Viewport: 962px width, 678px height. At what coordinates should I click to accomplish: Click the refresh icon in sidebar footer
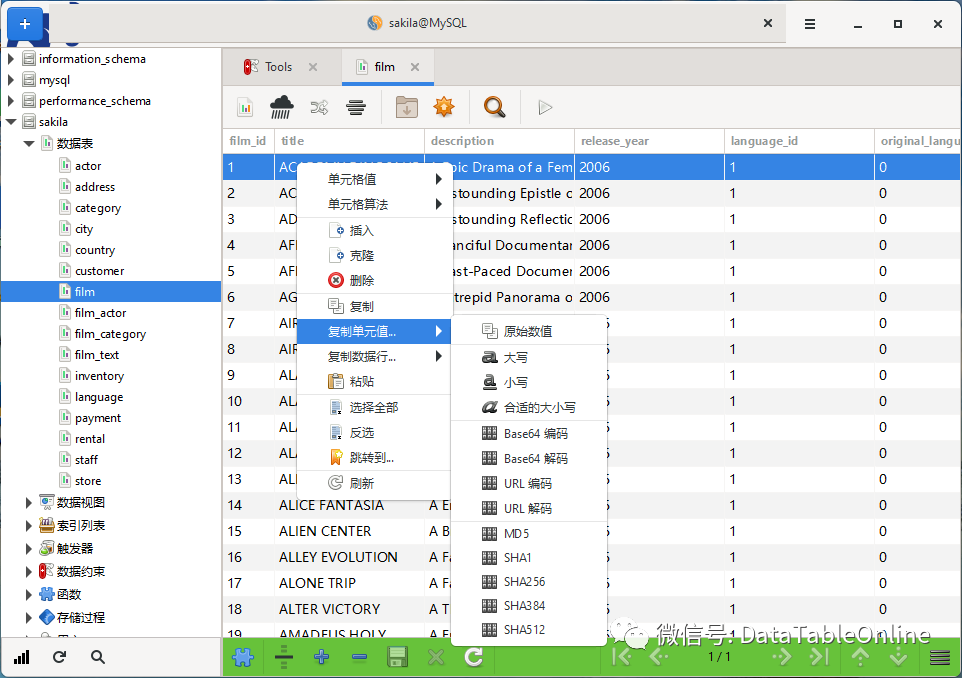60,657
